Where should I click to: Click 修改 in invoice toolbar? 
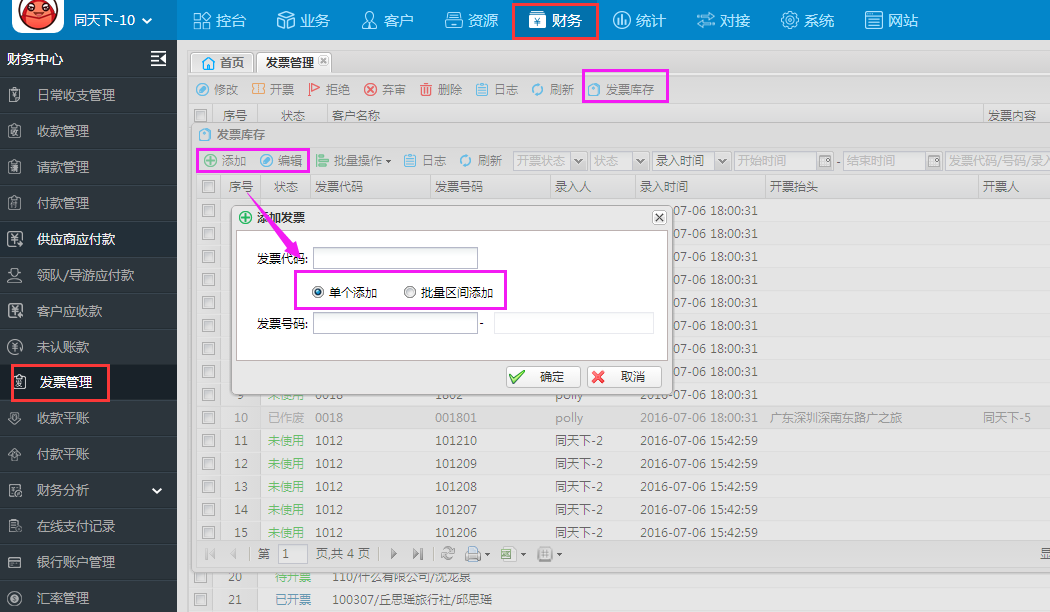coord(217,89)
